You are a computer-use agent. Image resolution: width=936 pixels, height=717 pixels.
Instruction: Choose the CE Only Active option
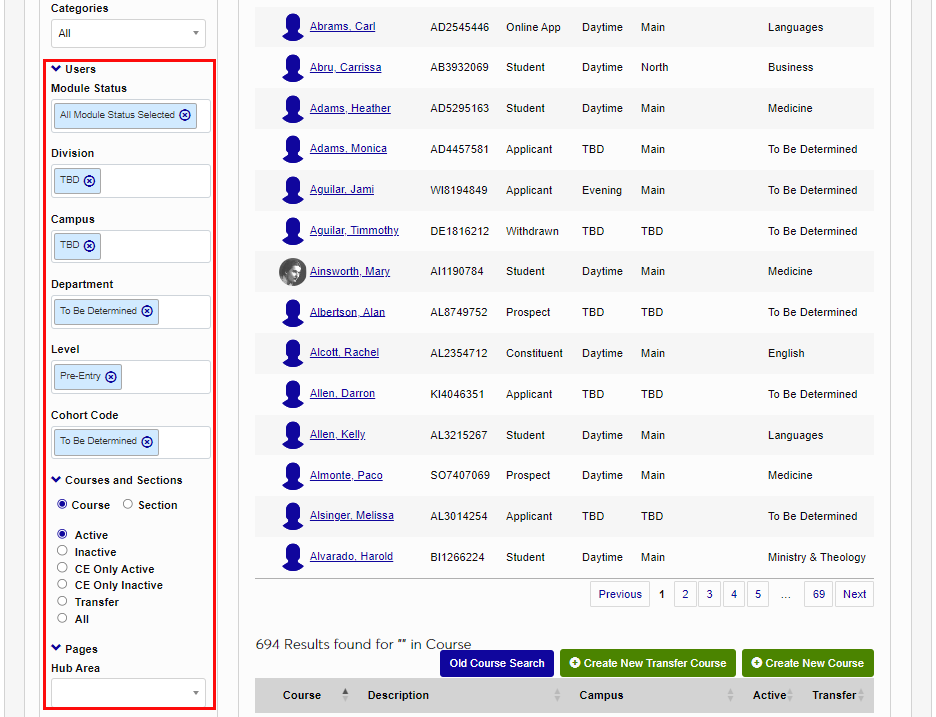coord(60,568)
